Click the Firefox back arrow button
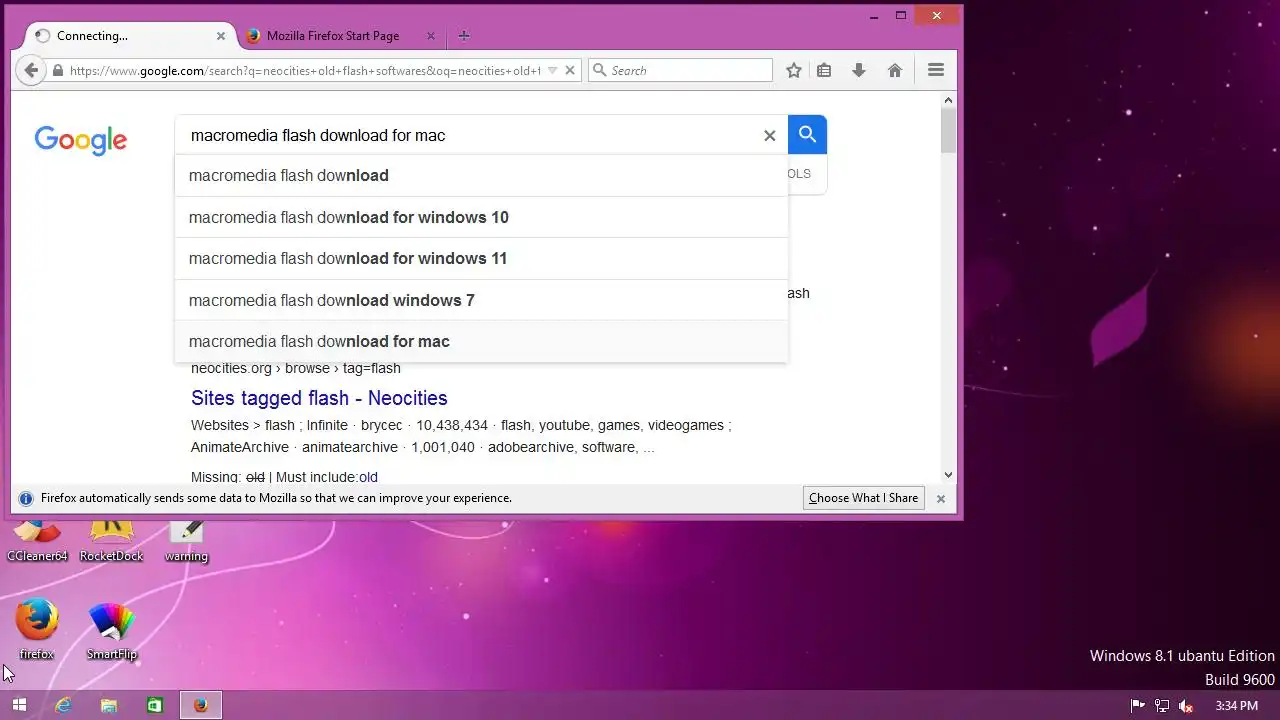This screenshot has height=720, width=1280. 31,70
